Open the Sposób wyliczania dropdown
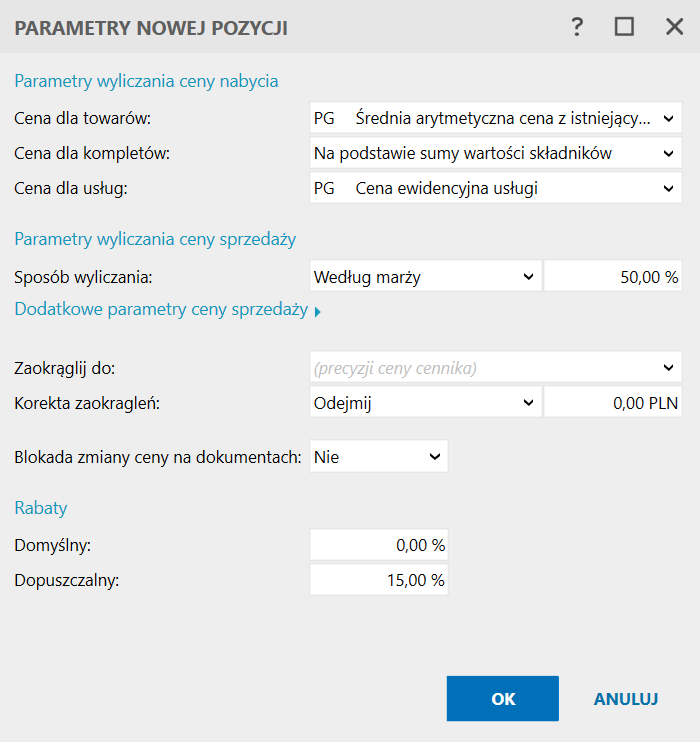This screenshot has height=742, width=700. [425, 277]
